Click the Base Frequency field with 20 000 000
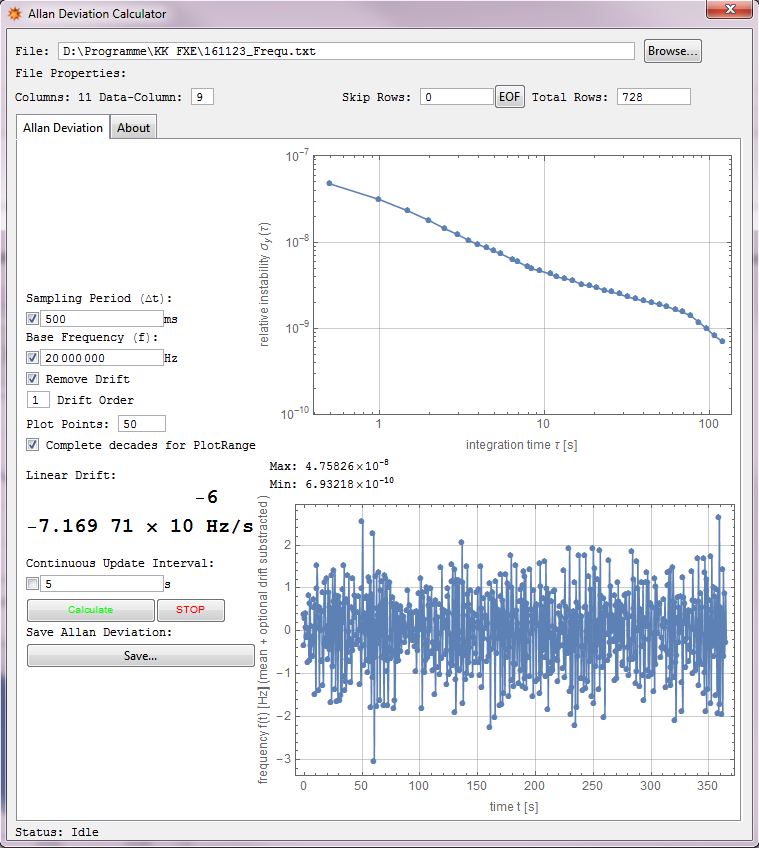 pyautogui.click(x=102, y=357)
